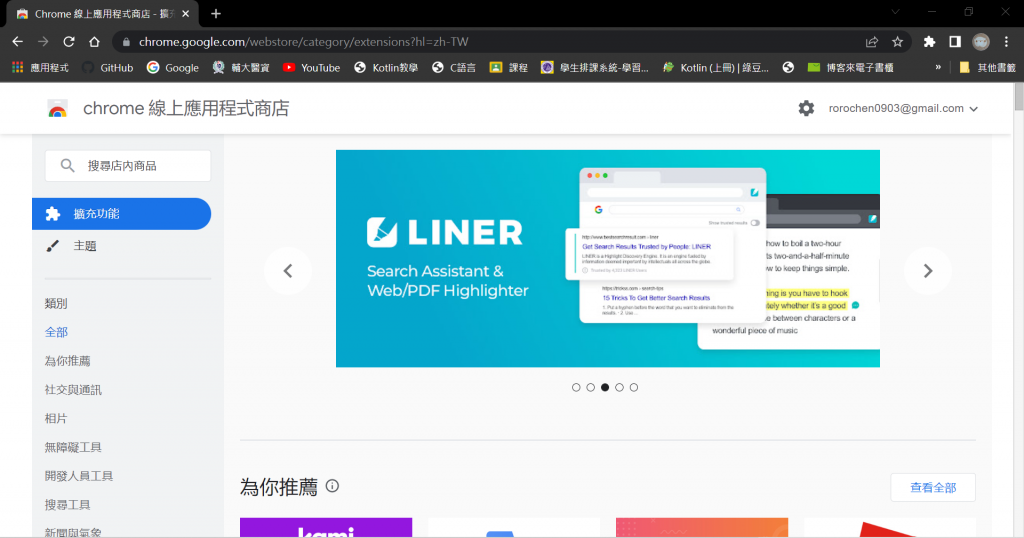Show next carousel banner

[927, 271]
